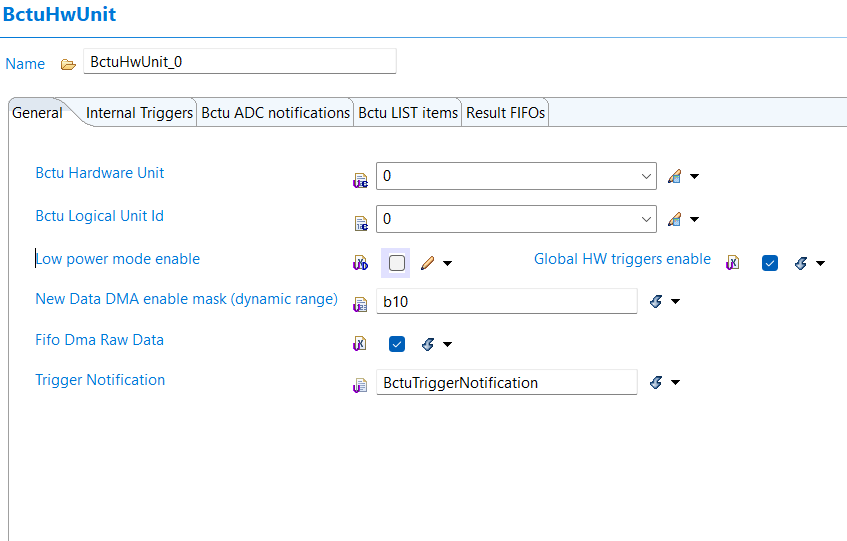847x541 pixels.
Task: Expand the menu arrow beside the Low power pencil
Action: click(448, 263)
